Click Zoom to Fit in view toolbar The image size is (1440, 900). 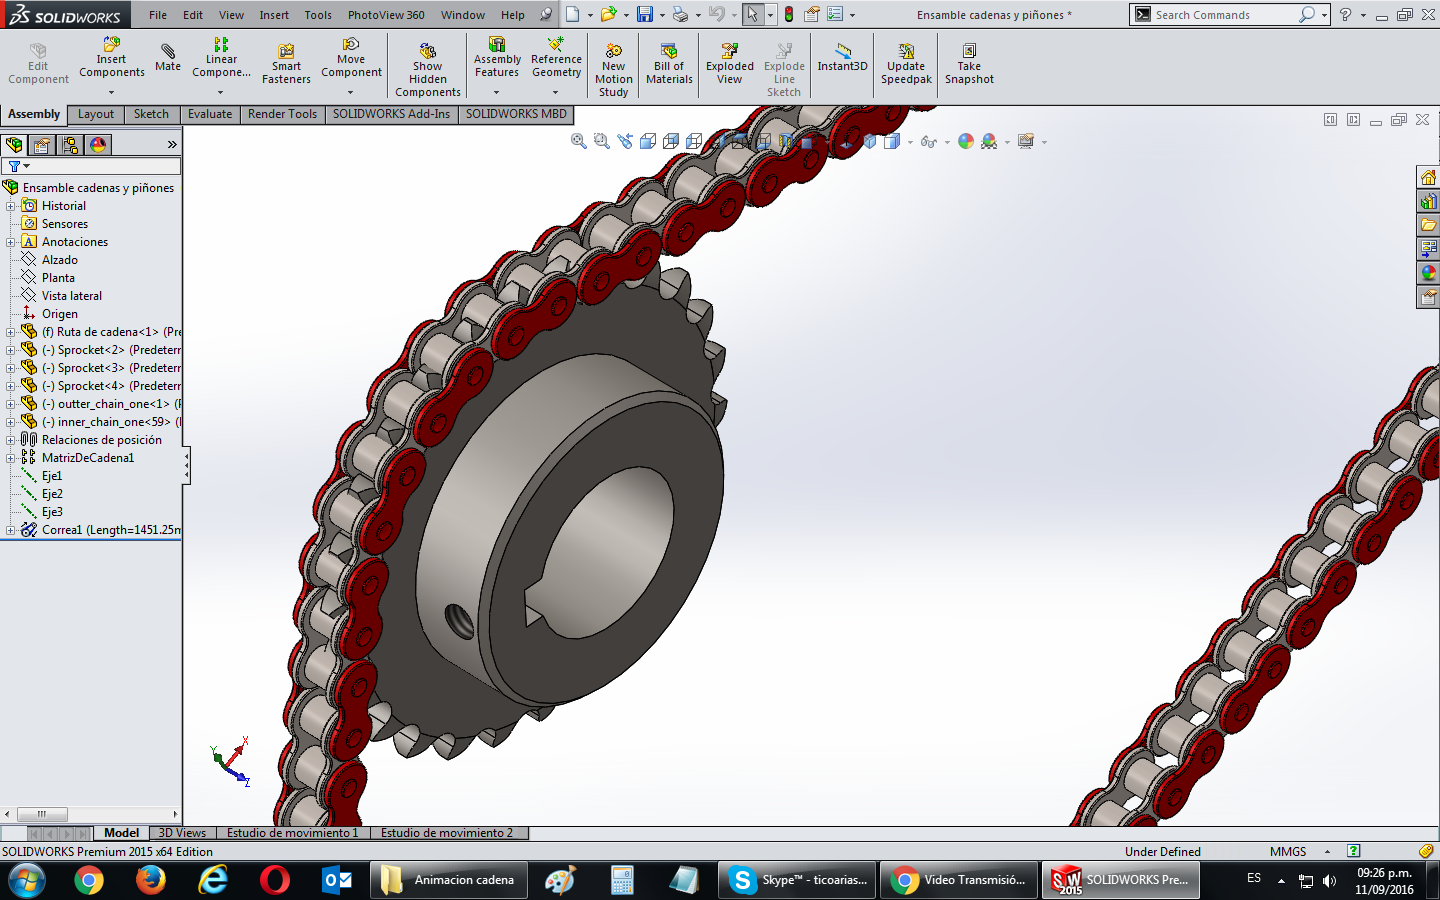click(578, 142)
